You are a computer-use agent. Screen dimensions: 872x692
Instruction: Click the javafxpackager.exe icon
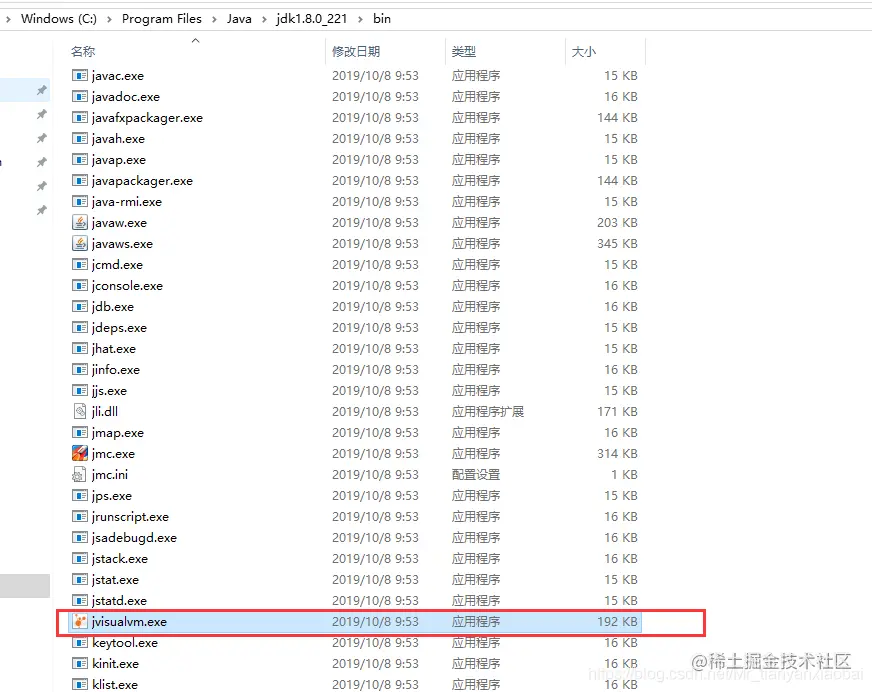tap(80, 117)
